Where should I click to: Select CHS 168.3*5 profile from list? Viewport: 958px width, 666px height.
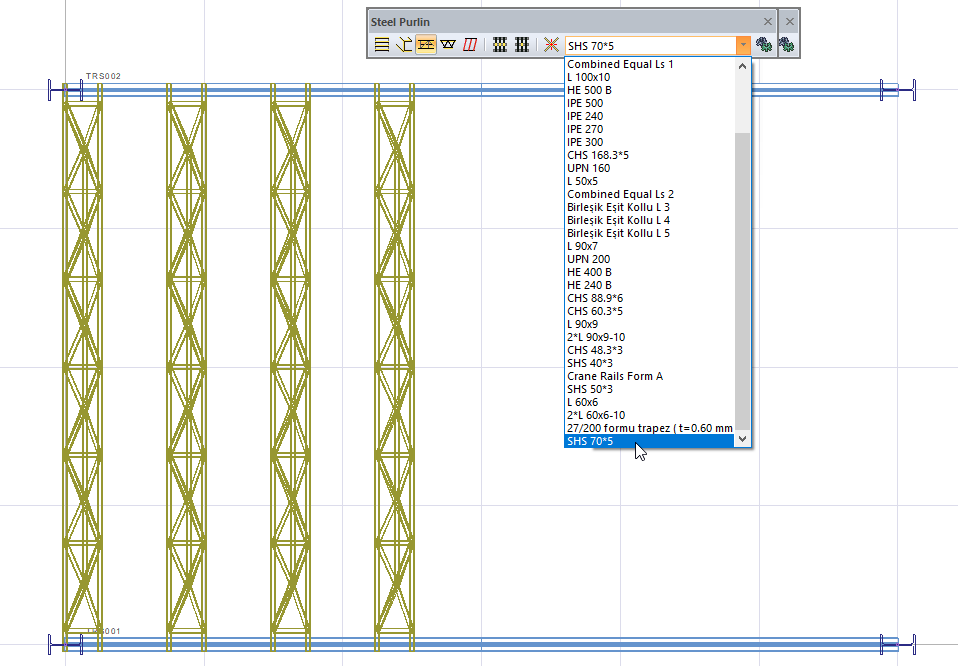[598, 155]
